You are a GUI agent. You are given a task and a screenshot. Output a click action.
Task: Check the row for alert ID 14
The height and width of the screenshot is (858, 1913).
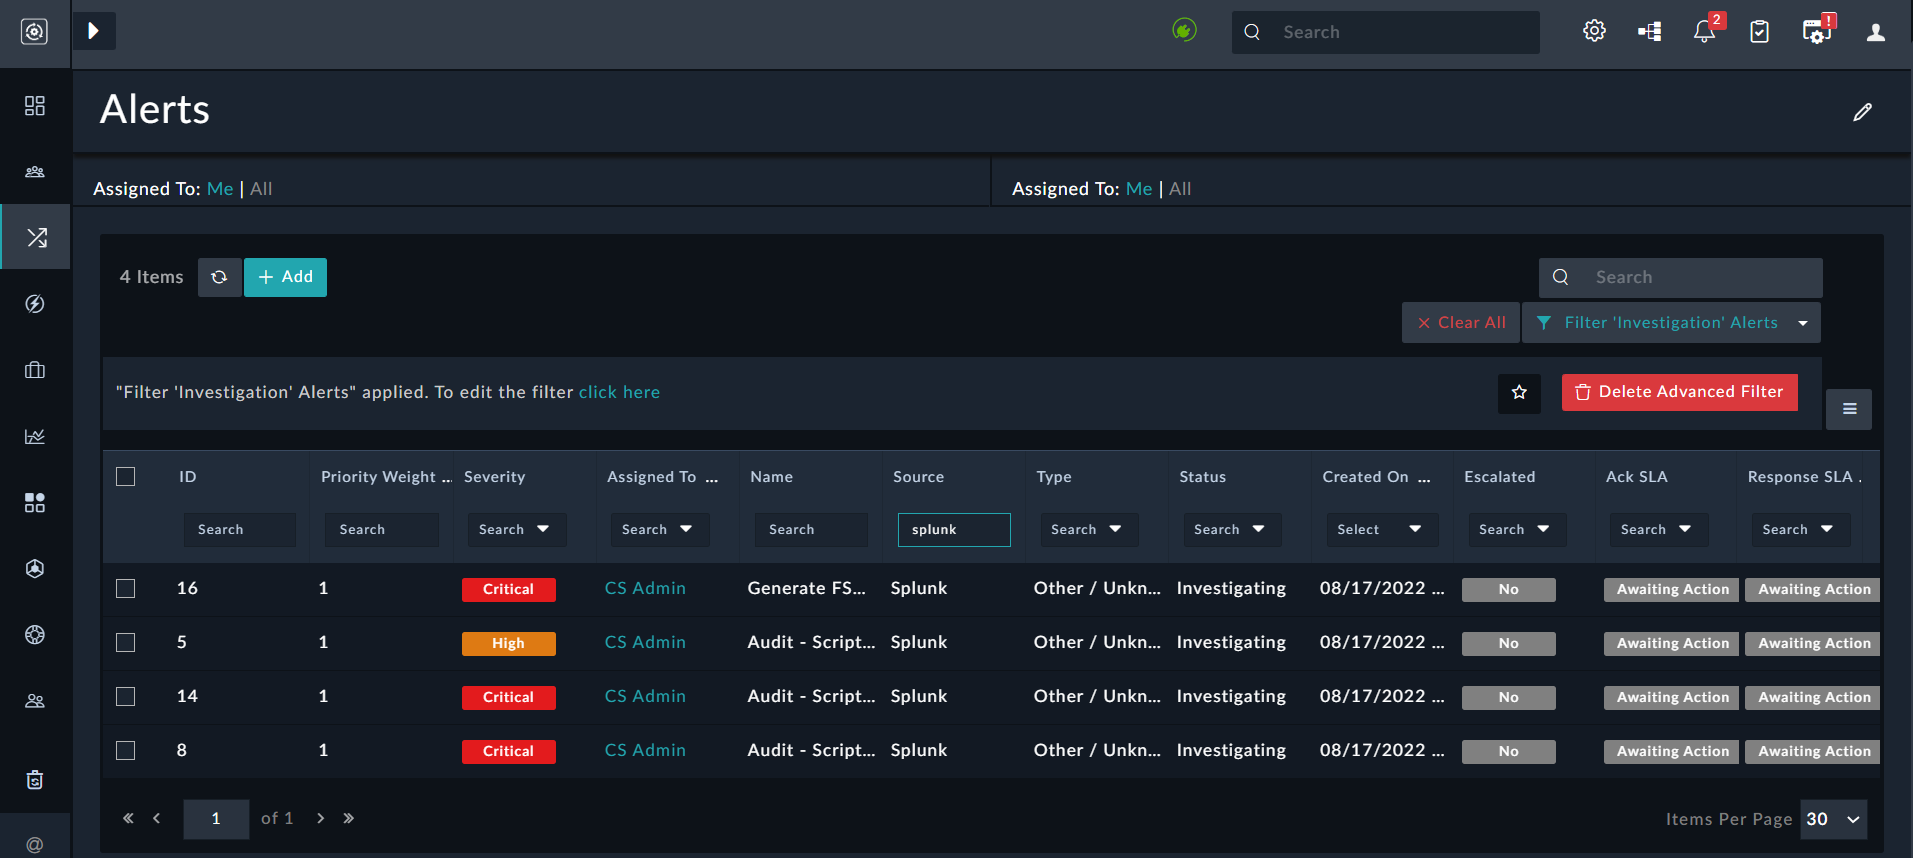(125, 696)
